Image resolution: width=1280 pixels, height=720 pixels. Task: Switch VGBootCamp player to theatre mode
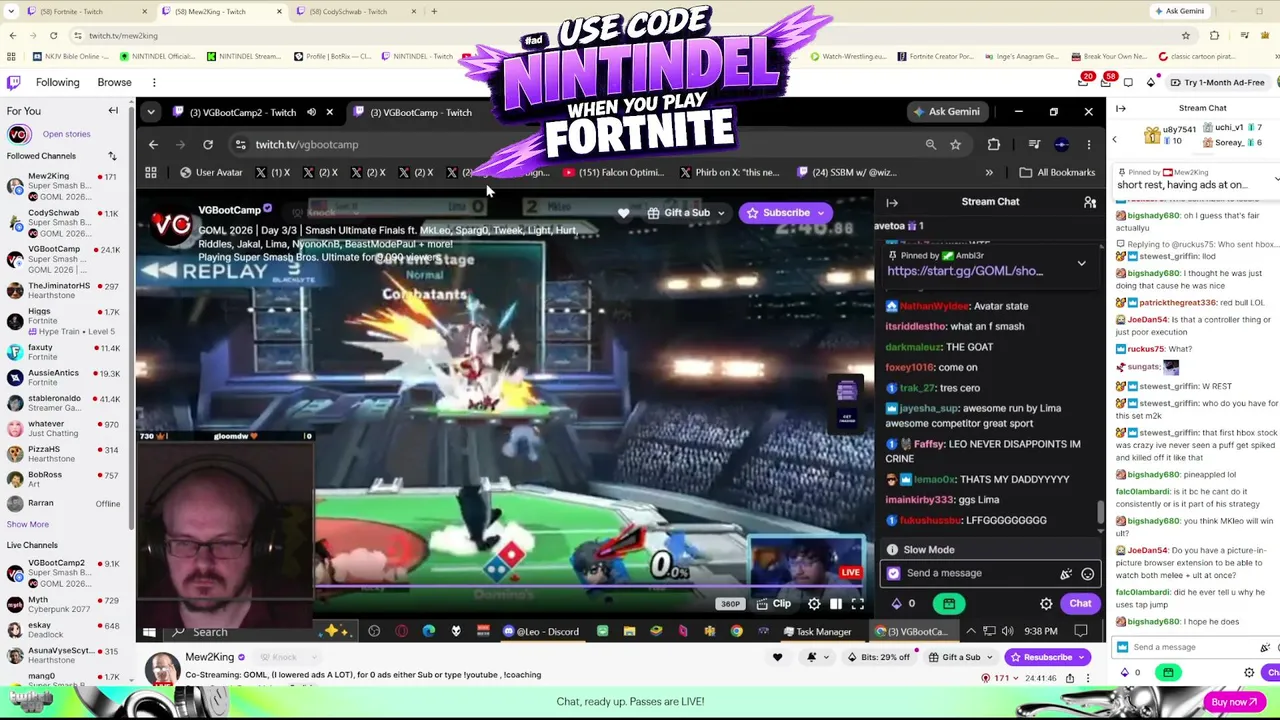coord(836,604)
